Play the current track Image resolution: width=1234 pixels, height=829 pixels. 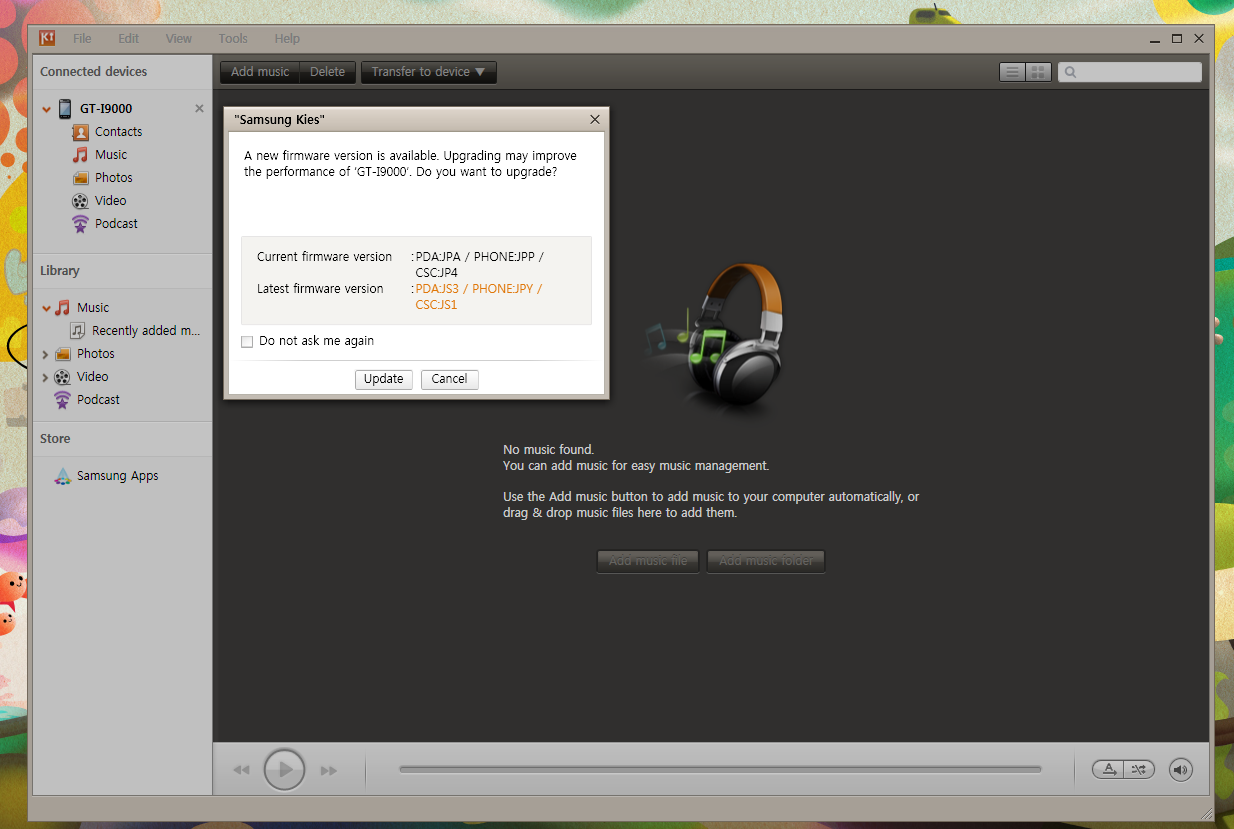(284, 770)
